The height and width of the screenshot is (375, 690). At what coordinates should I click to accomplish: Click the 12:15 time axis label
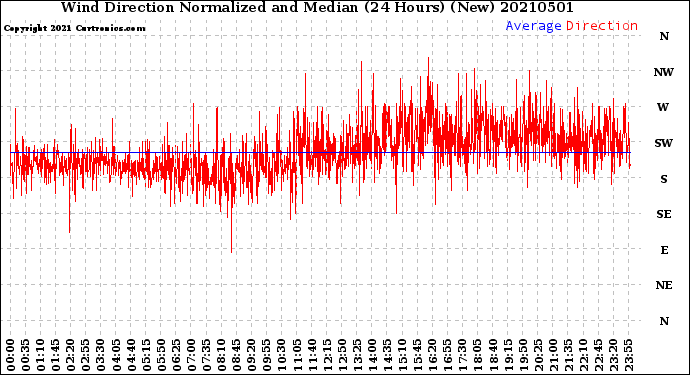327,355
